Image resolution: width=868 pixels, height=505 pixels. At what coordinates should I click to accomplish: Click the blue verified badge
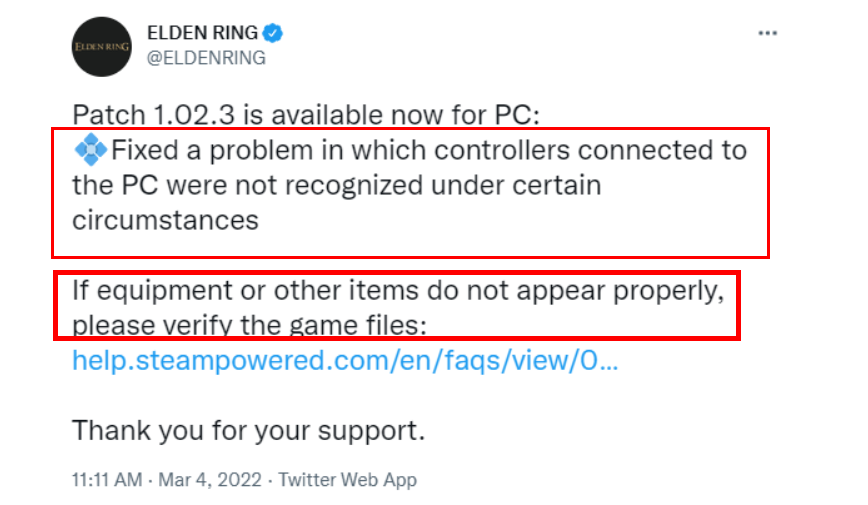[x=273, y=34]
